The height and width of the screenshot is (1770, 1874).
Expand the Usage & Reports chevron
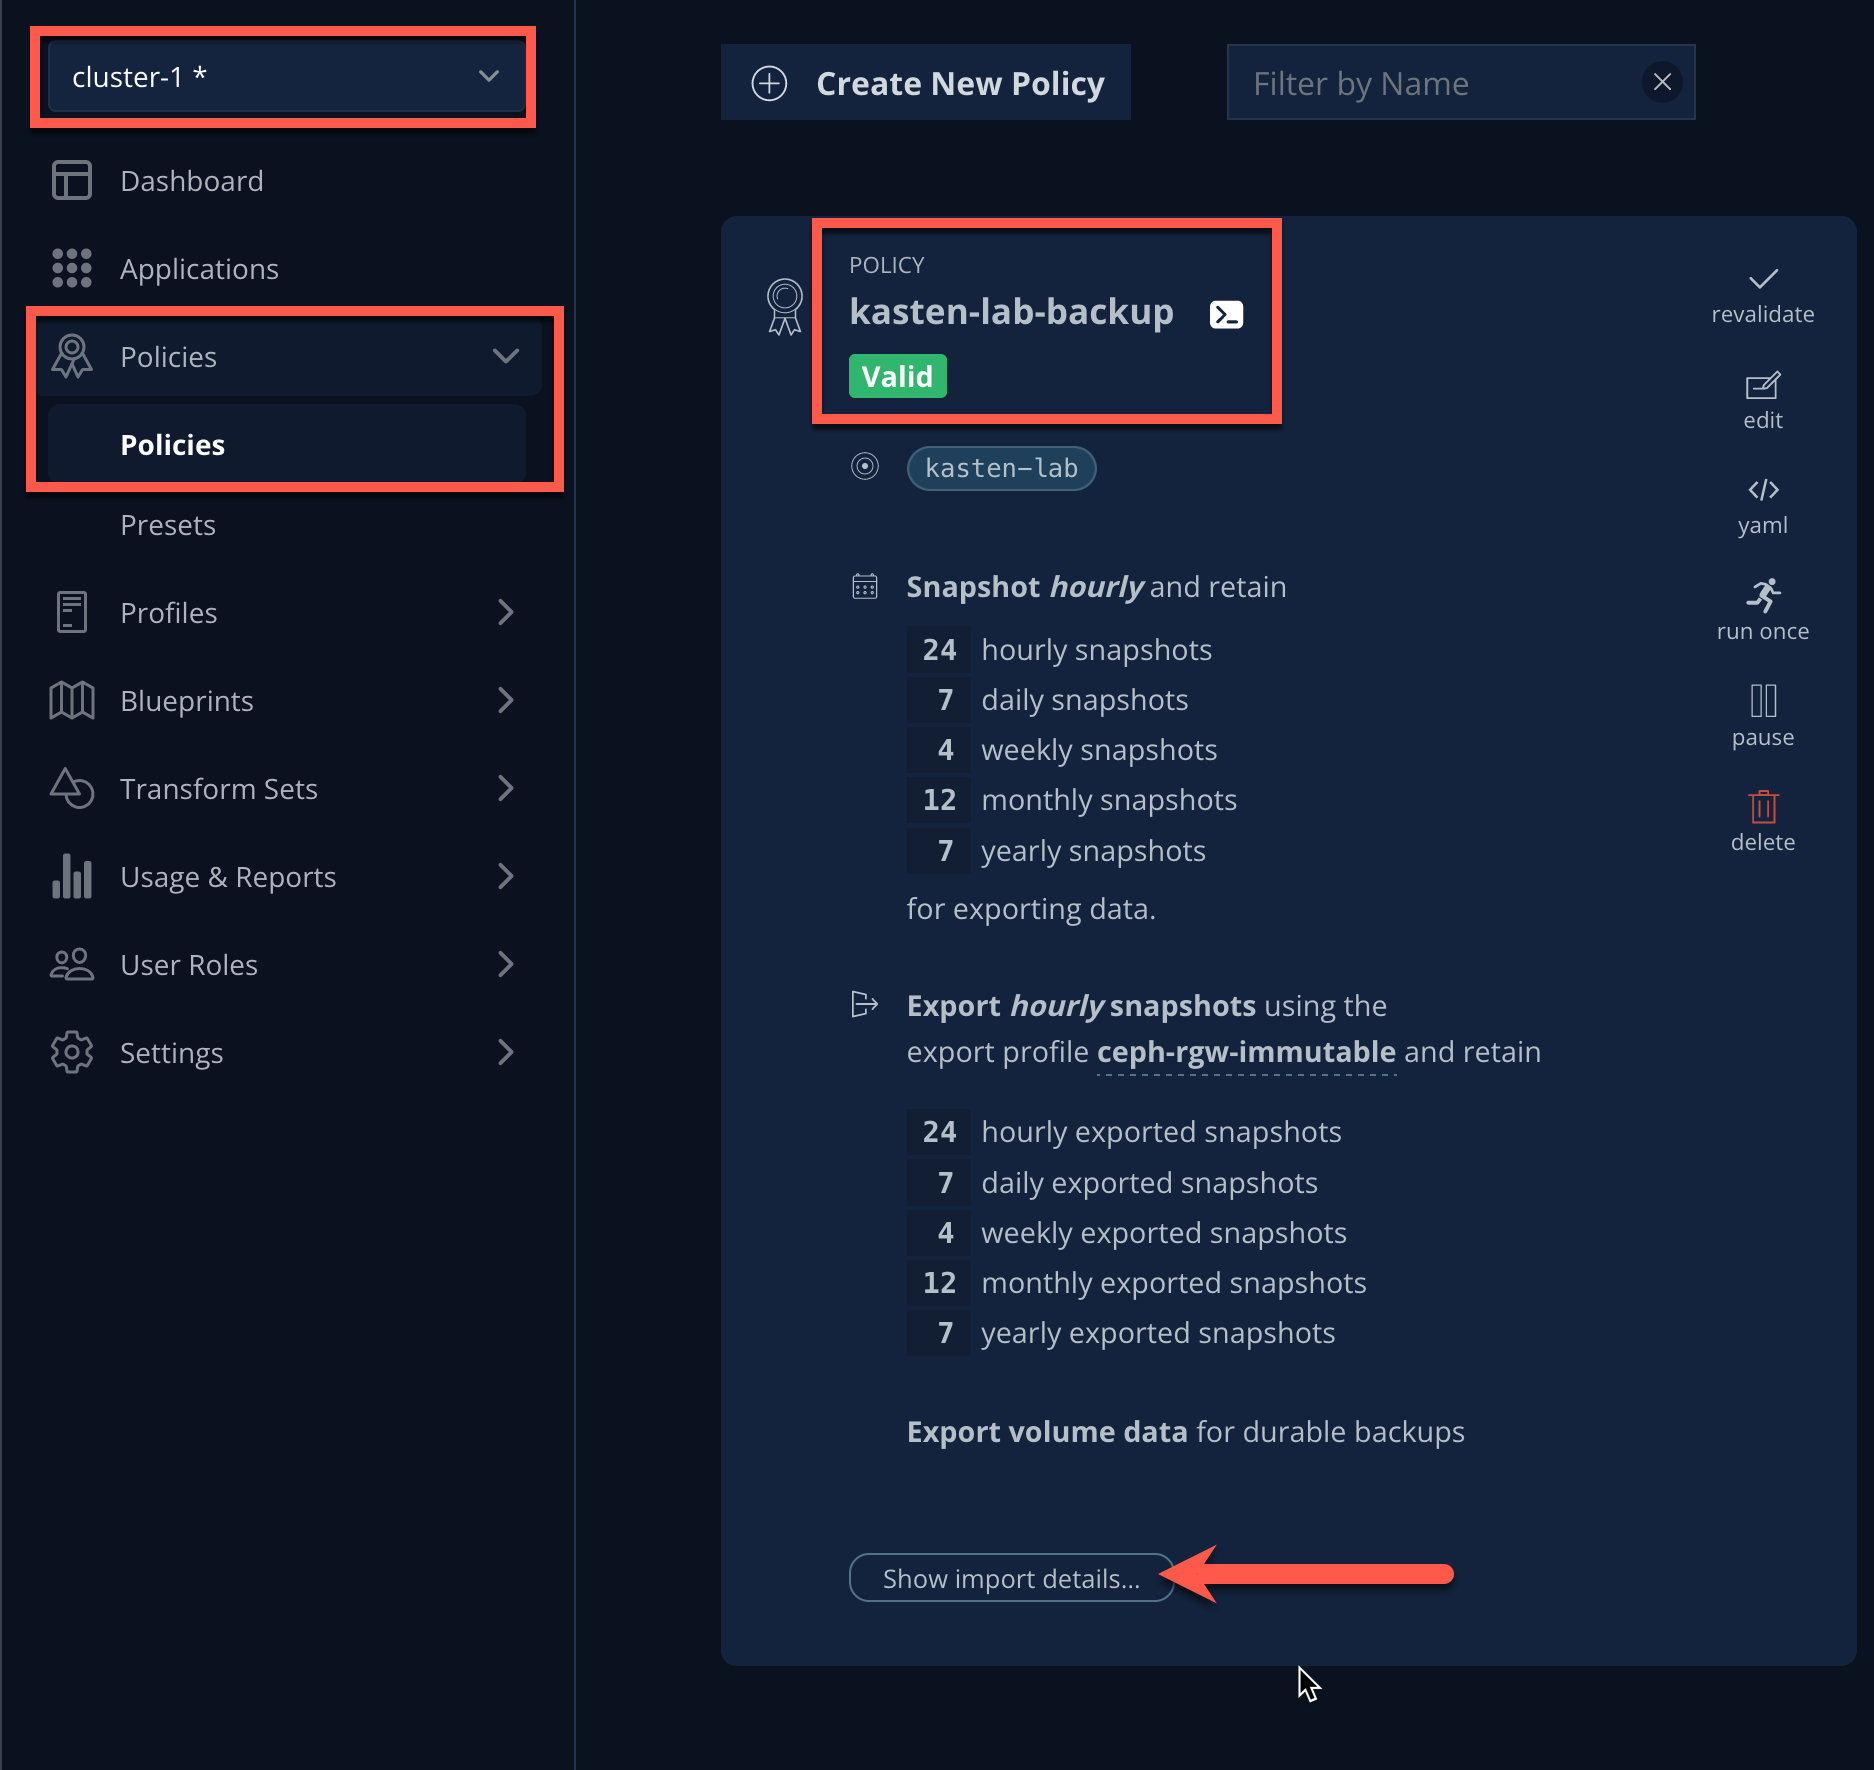pos(506,876)
